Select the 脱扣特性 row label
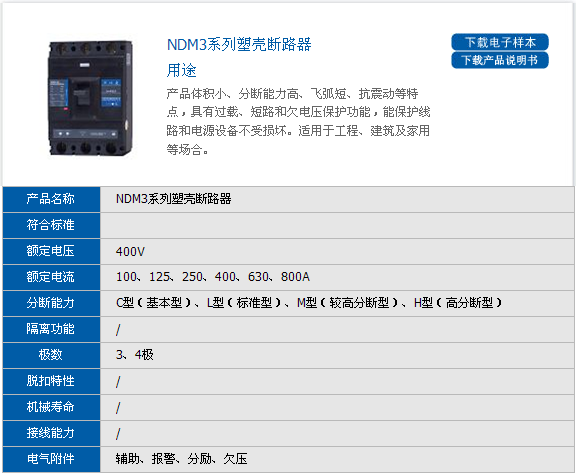This screenshot has width=576, height=474. 51,381
